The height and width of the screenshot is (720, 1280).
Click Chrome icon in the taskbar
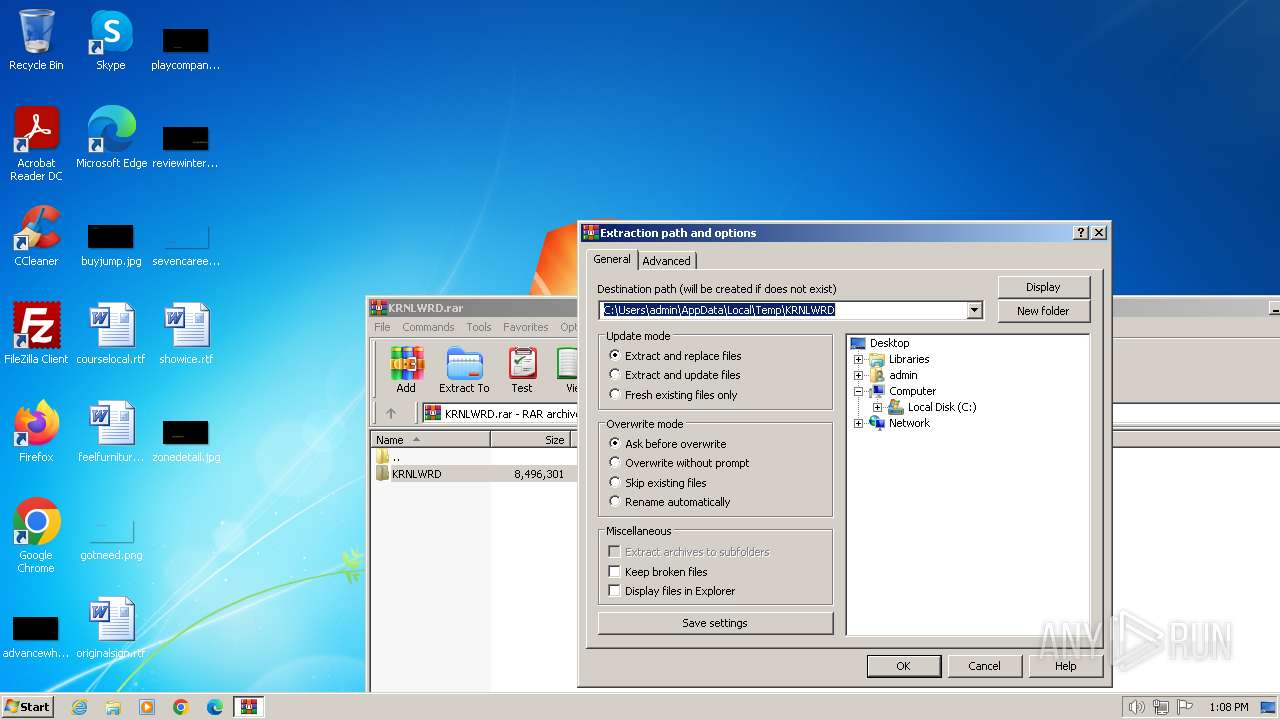(x=181, y=707)
